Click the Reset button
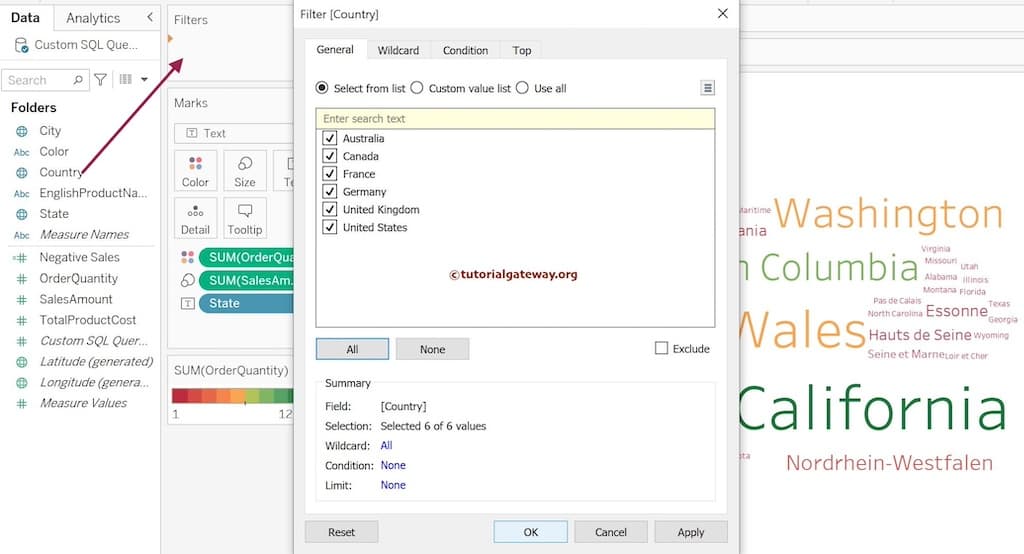The image size is (1024, 554). point(342,532)
